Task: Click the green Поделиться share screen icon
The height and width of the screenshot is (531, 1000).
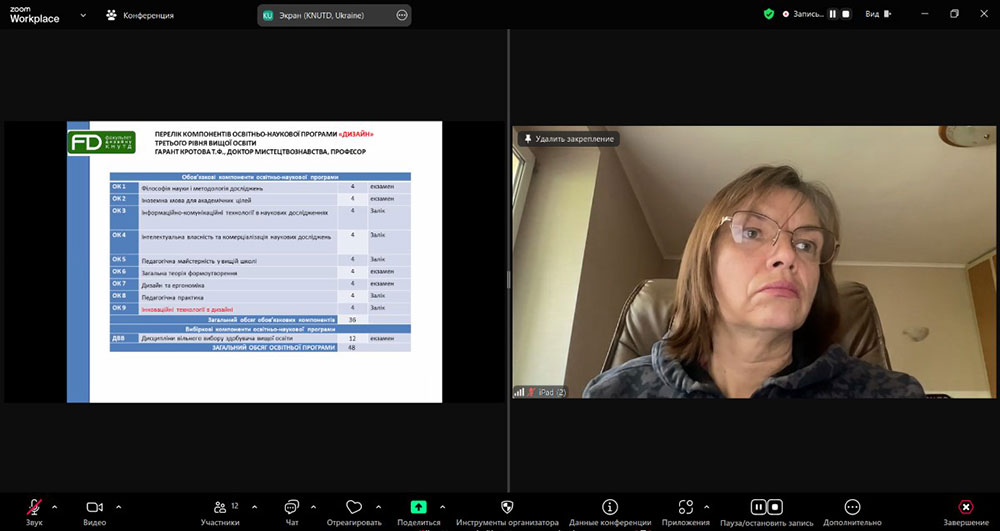Action: coord(418,507)
